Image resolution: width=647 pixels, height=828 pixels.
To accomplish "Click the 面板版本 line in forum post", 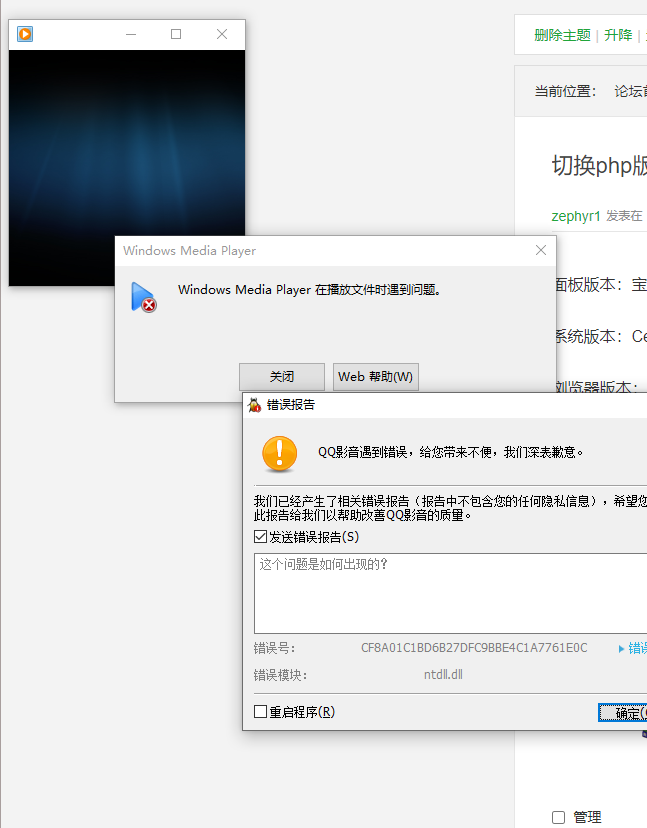I will pyautogui.click(x=601, y=285).
